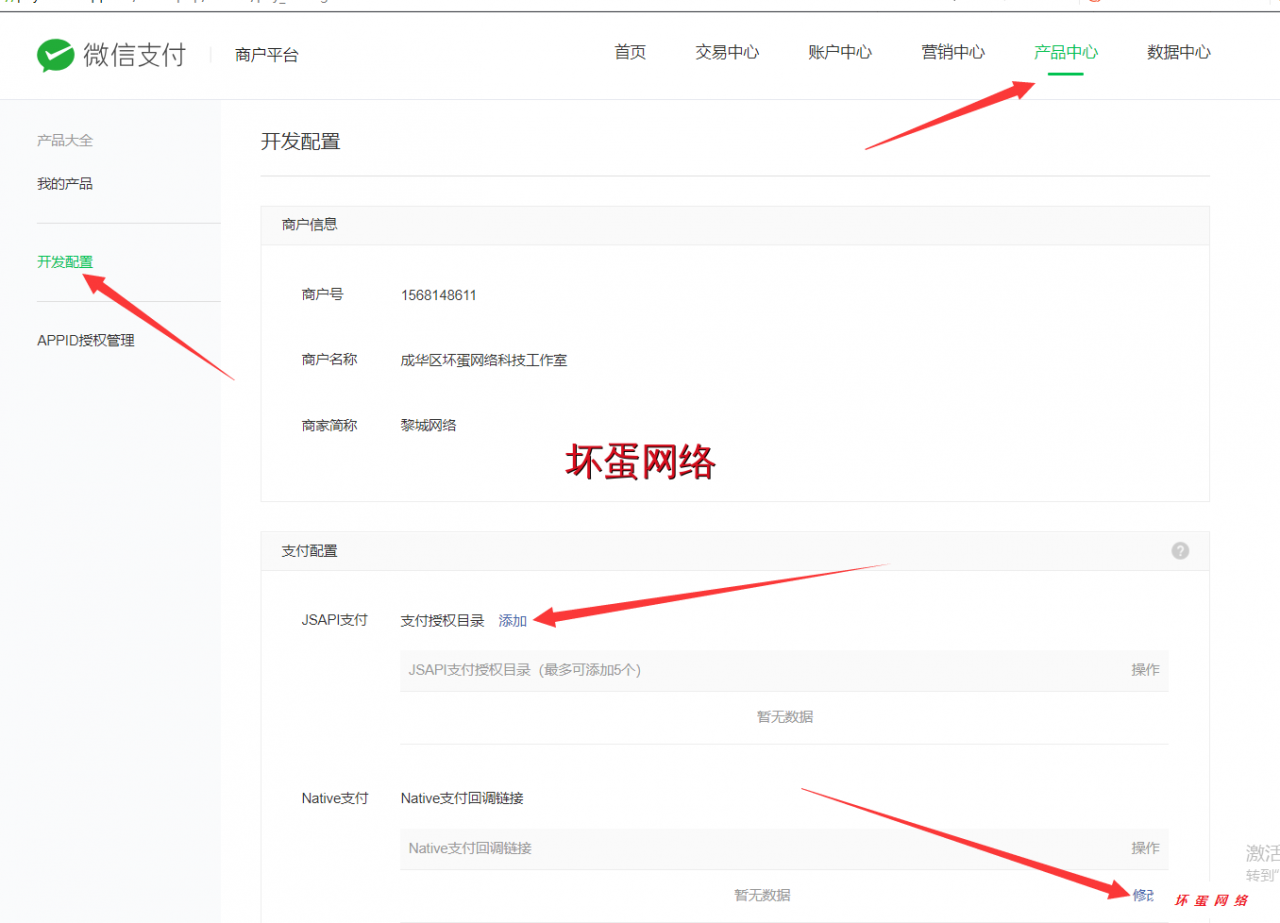The height and width of the screenshot is (923, 1280).
Task: Open the 营销中心 menu
Action: coord(953,52)
